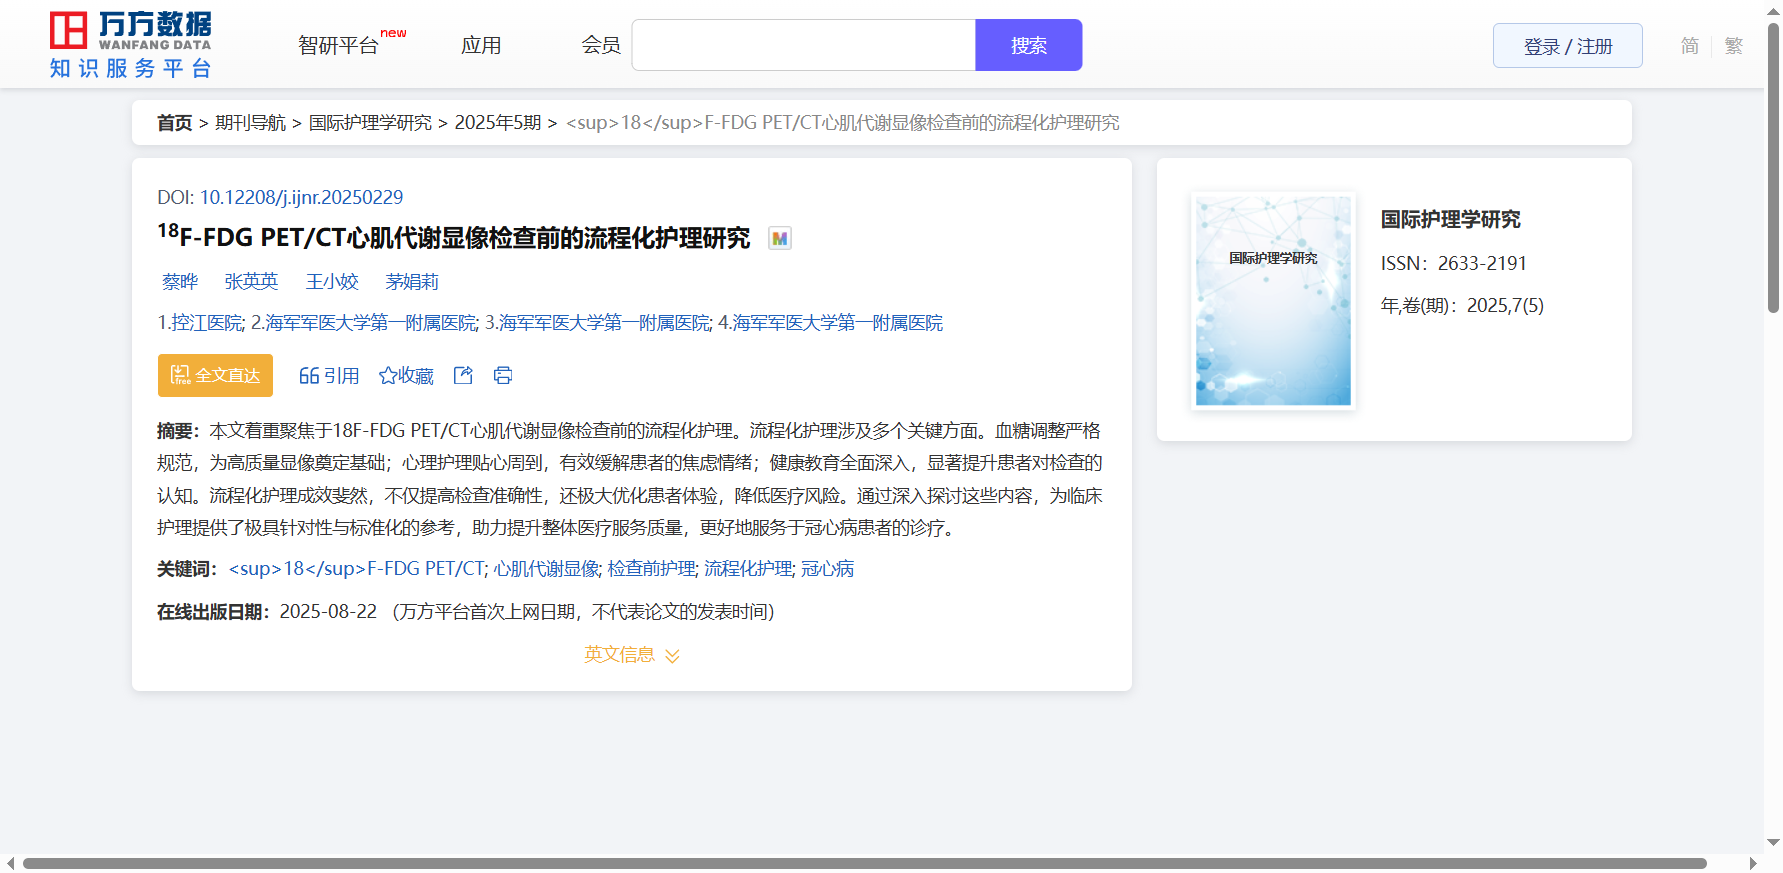This screenshot has height=873, width=1783.
Task: Click the 收藏 star icon
Action: point(388,376)
